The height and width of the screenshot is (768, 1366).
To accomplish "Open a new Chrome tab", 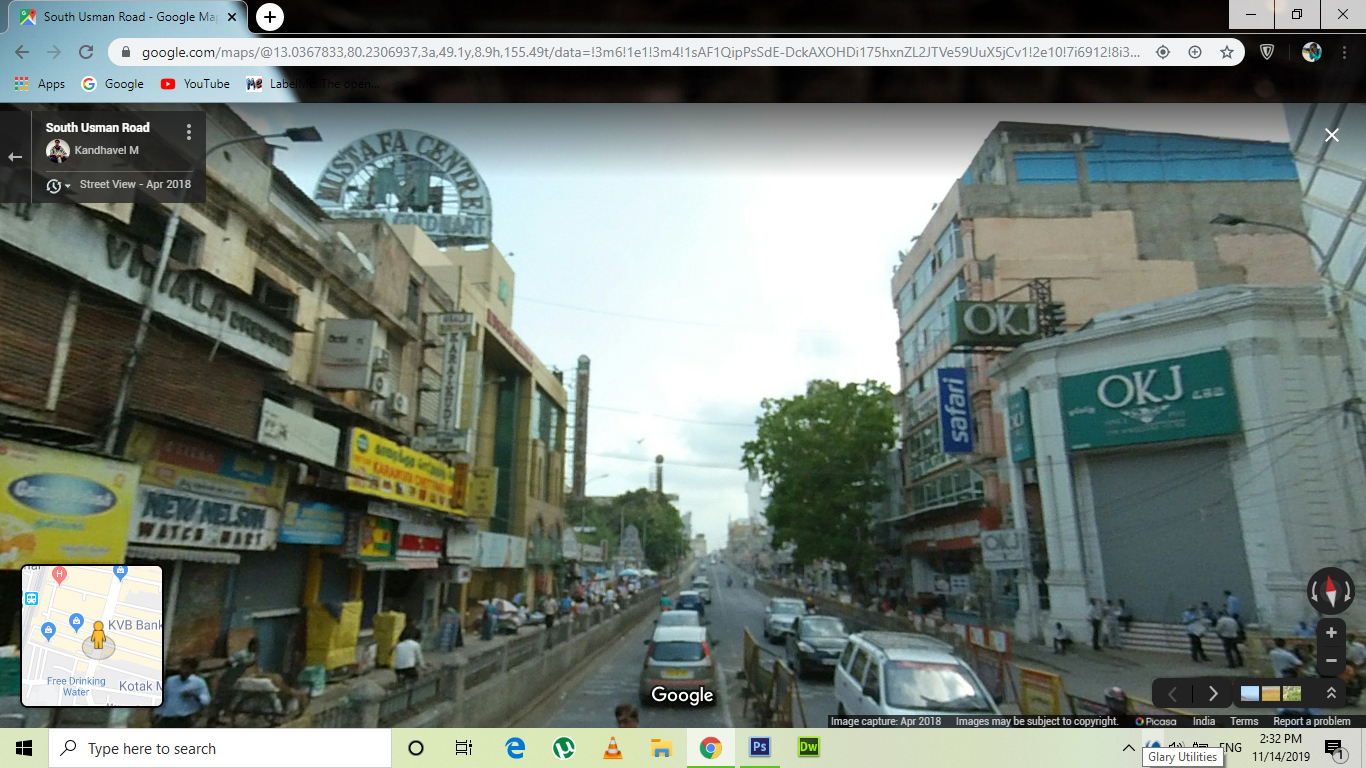I will (x=270, y=17).
